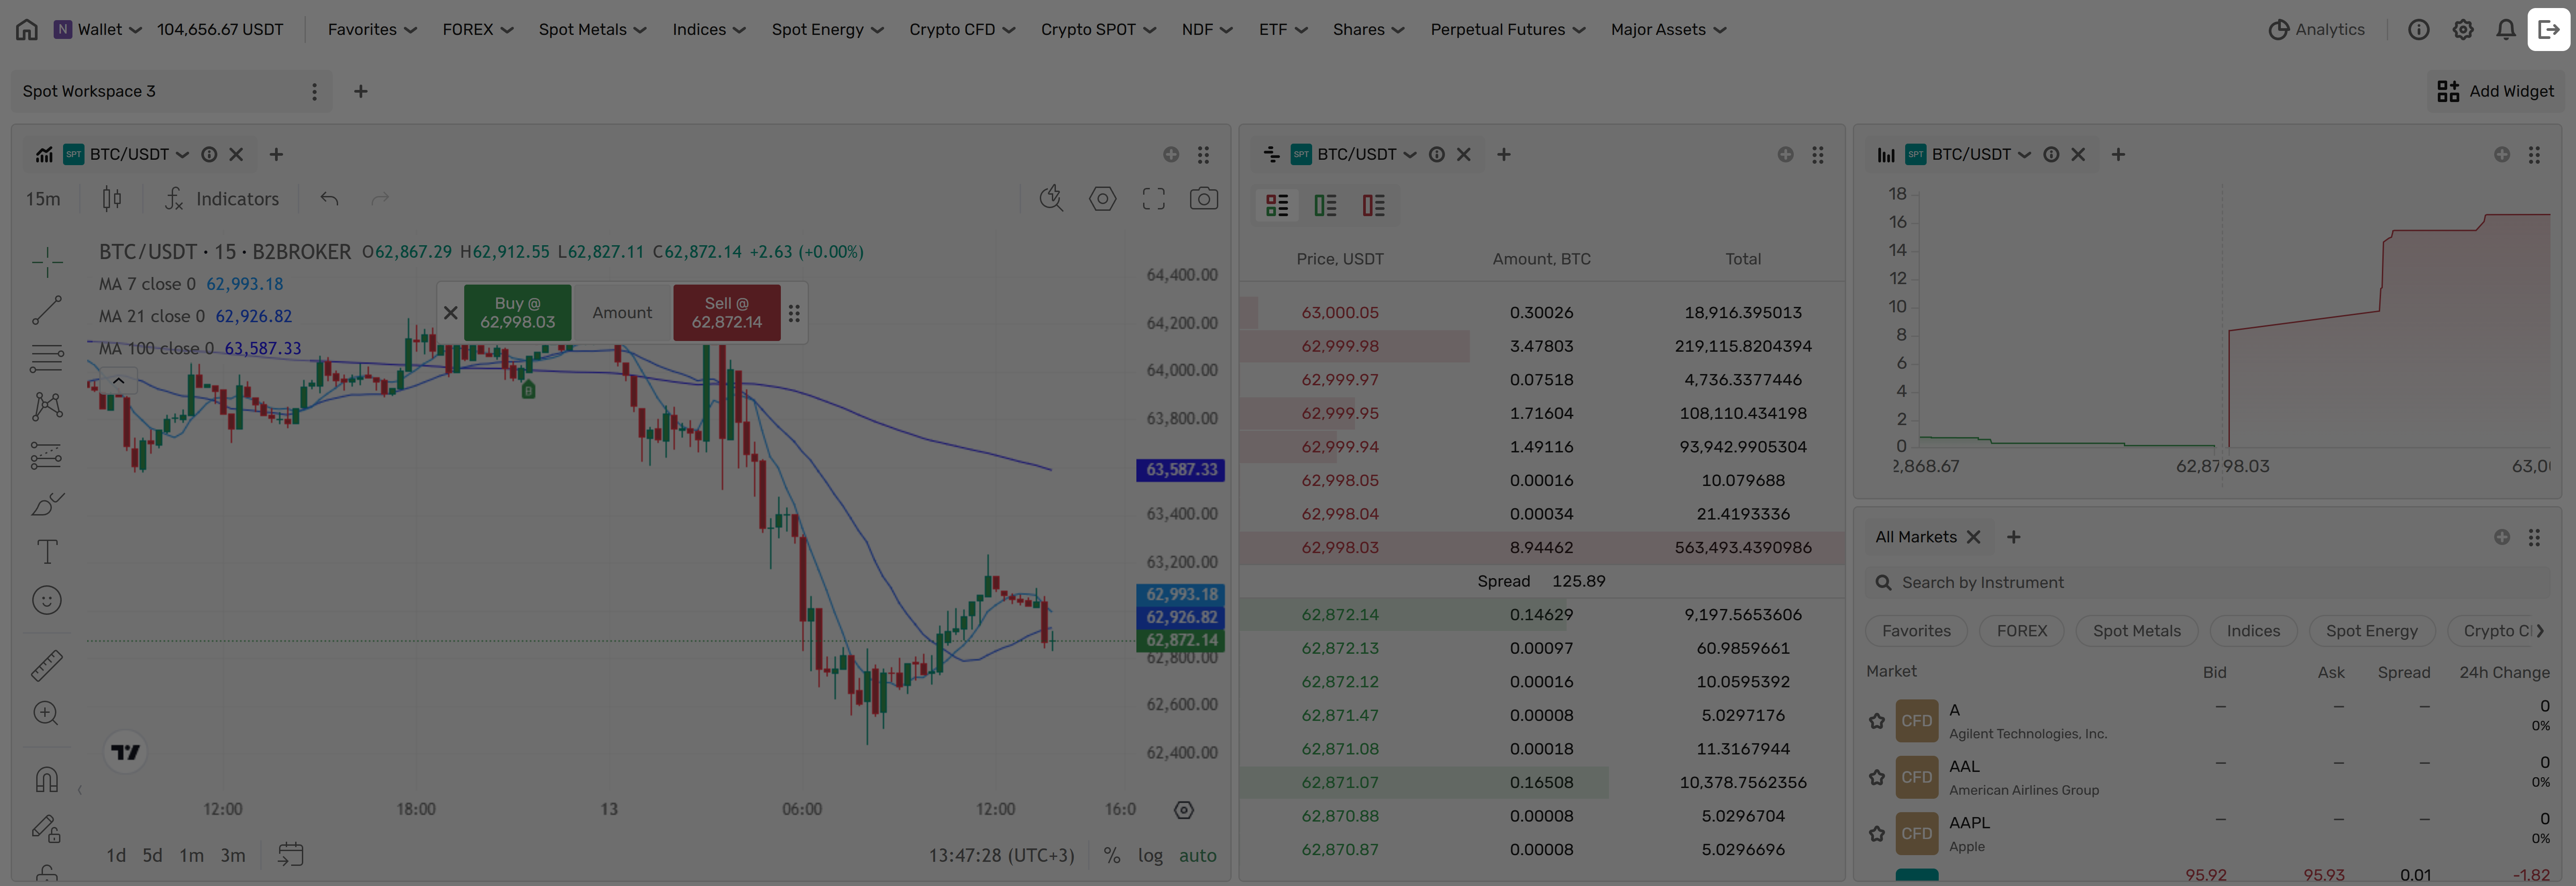
Task: Select bid price row 62,872.14
Action: tap(1542, 615)
